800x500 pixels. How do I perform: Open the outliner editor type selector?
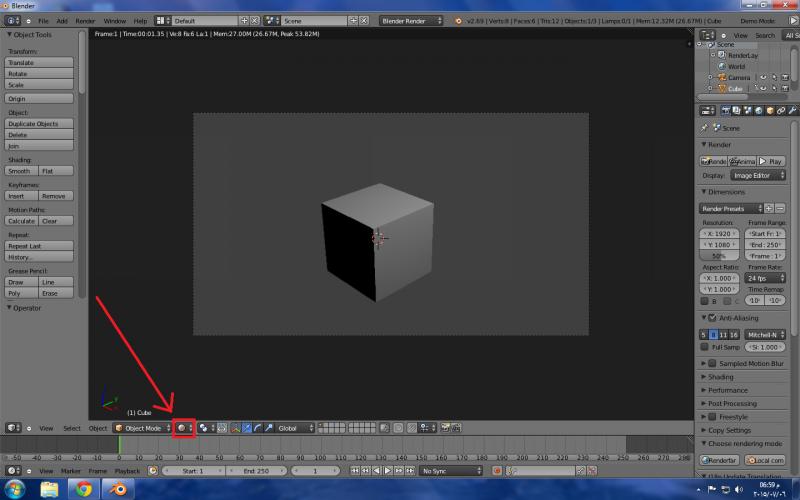pos(707,35)
